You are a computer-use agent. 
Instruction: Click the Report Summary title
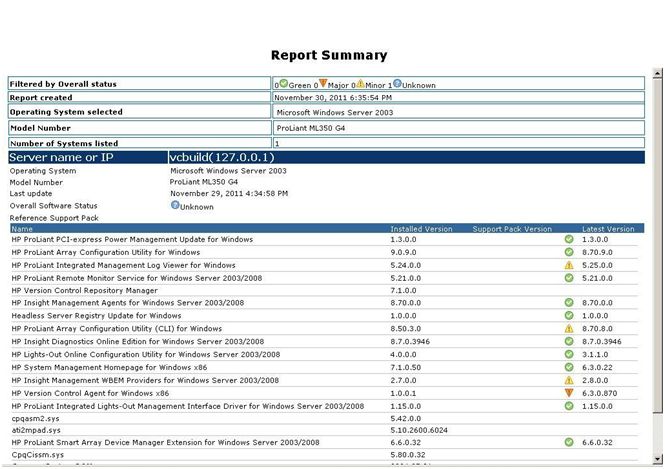[x=329, y=55]
